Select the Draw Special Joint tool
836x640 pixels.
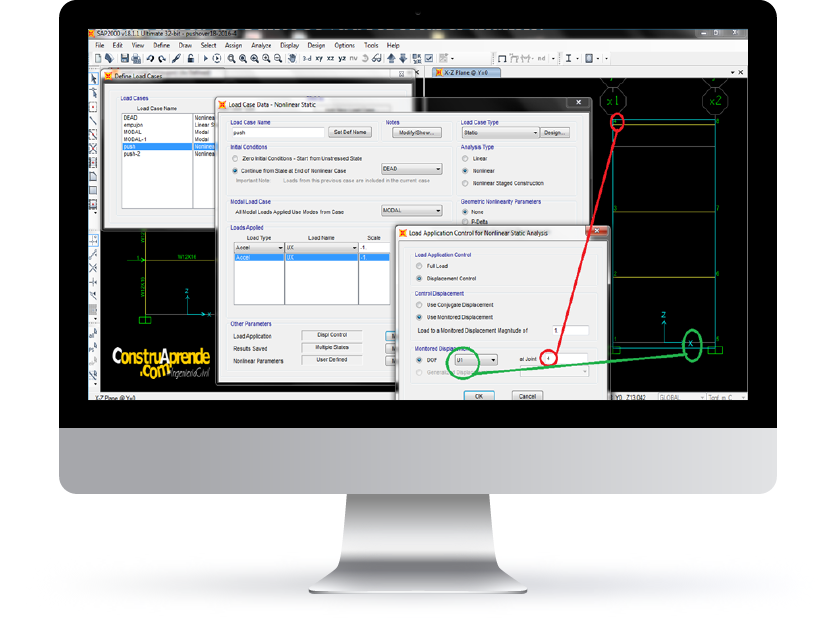point(93,107)
